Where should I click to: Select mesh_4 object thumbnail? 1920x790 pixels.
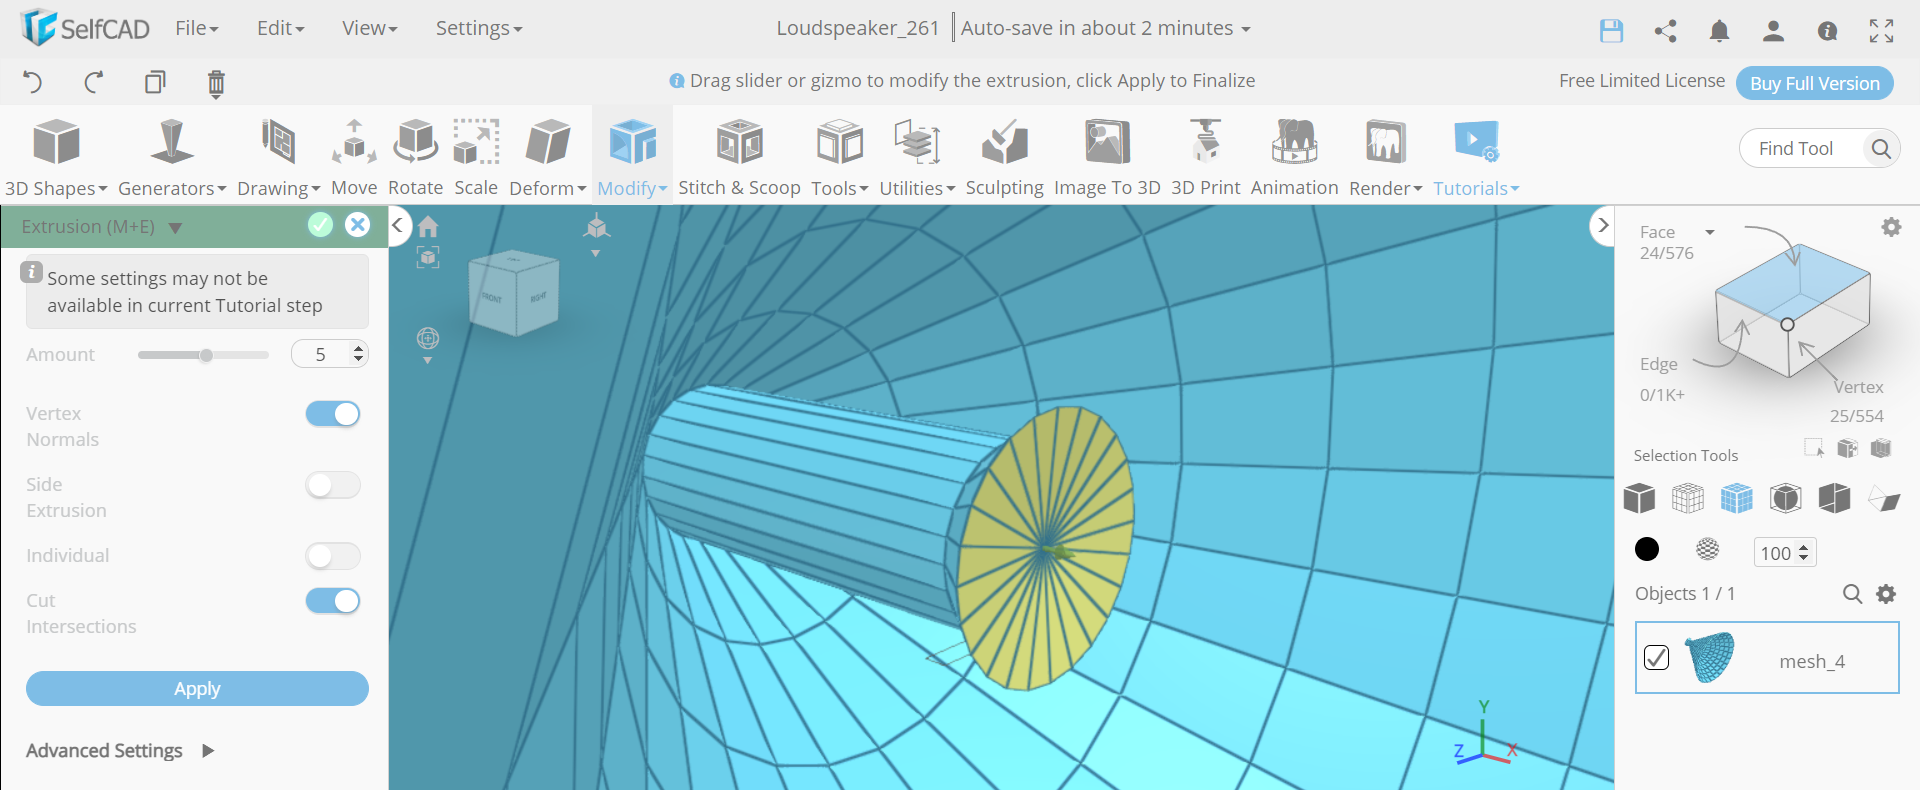[x=1710, y=657]
